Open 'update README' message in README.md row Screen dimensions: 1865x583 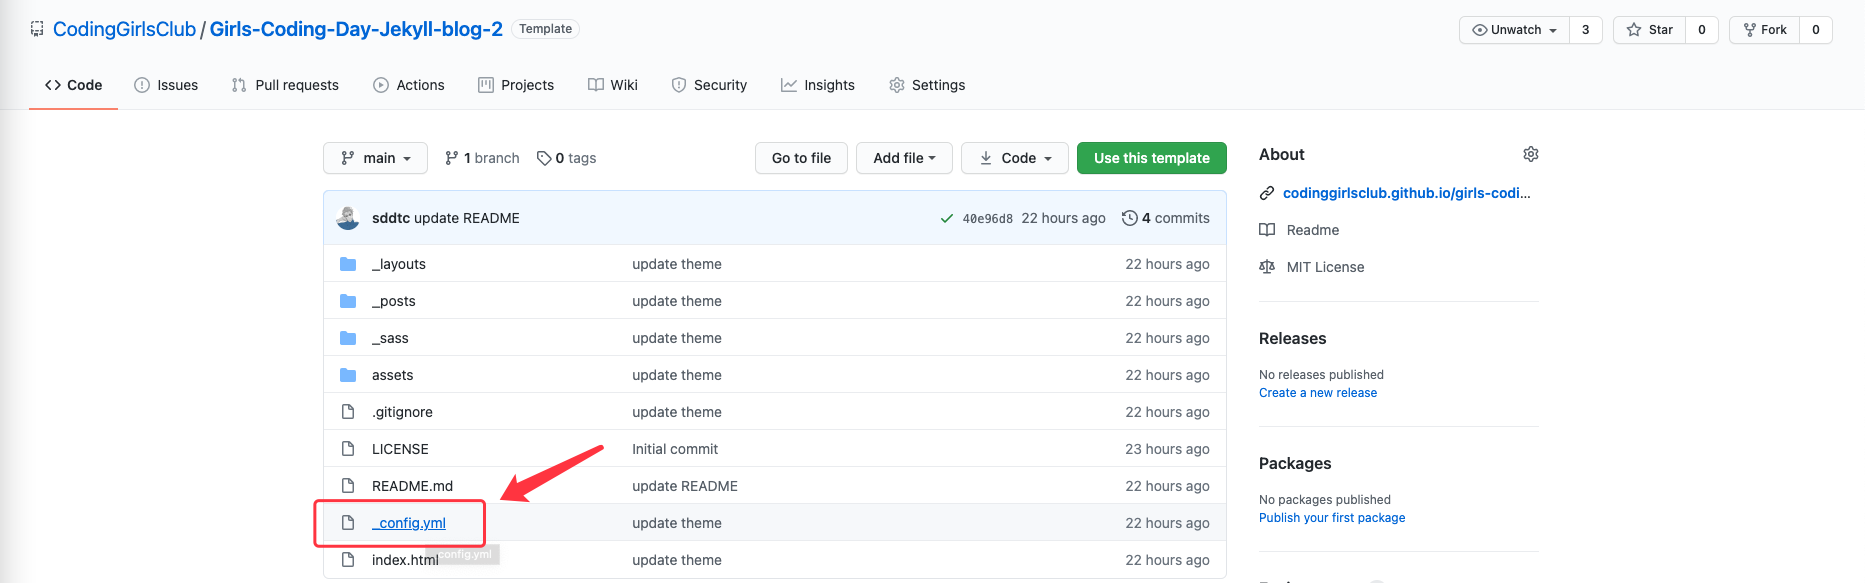pos(685,486)
